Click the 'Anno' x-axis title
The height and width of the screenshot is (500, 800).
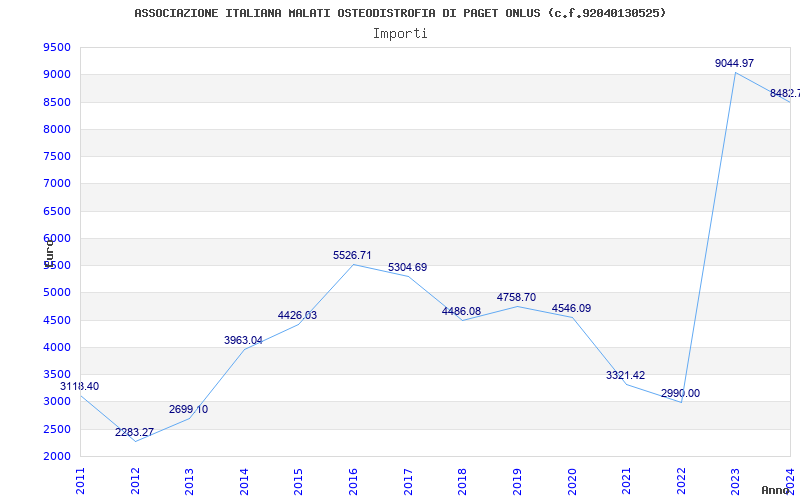pos(775,490)
